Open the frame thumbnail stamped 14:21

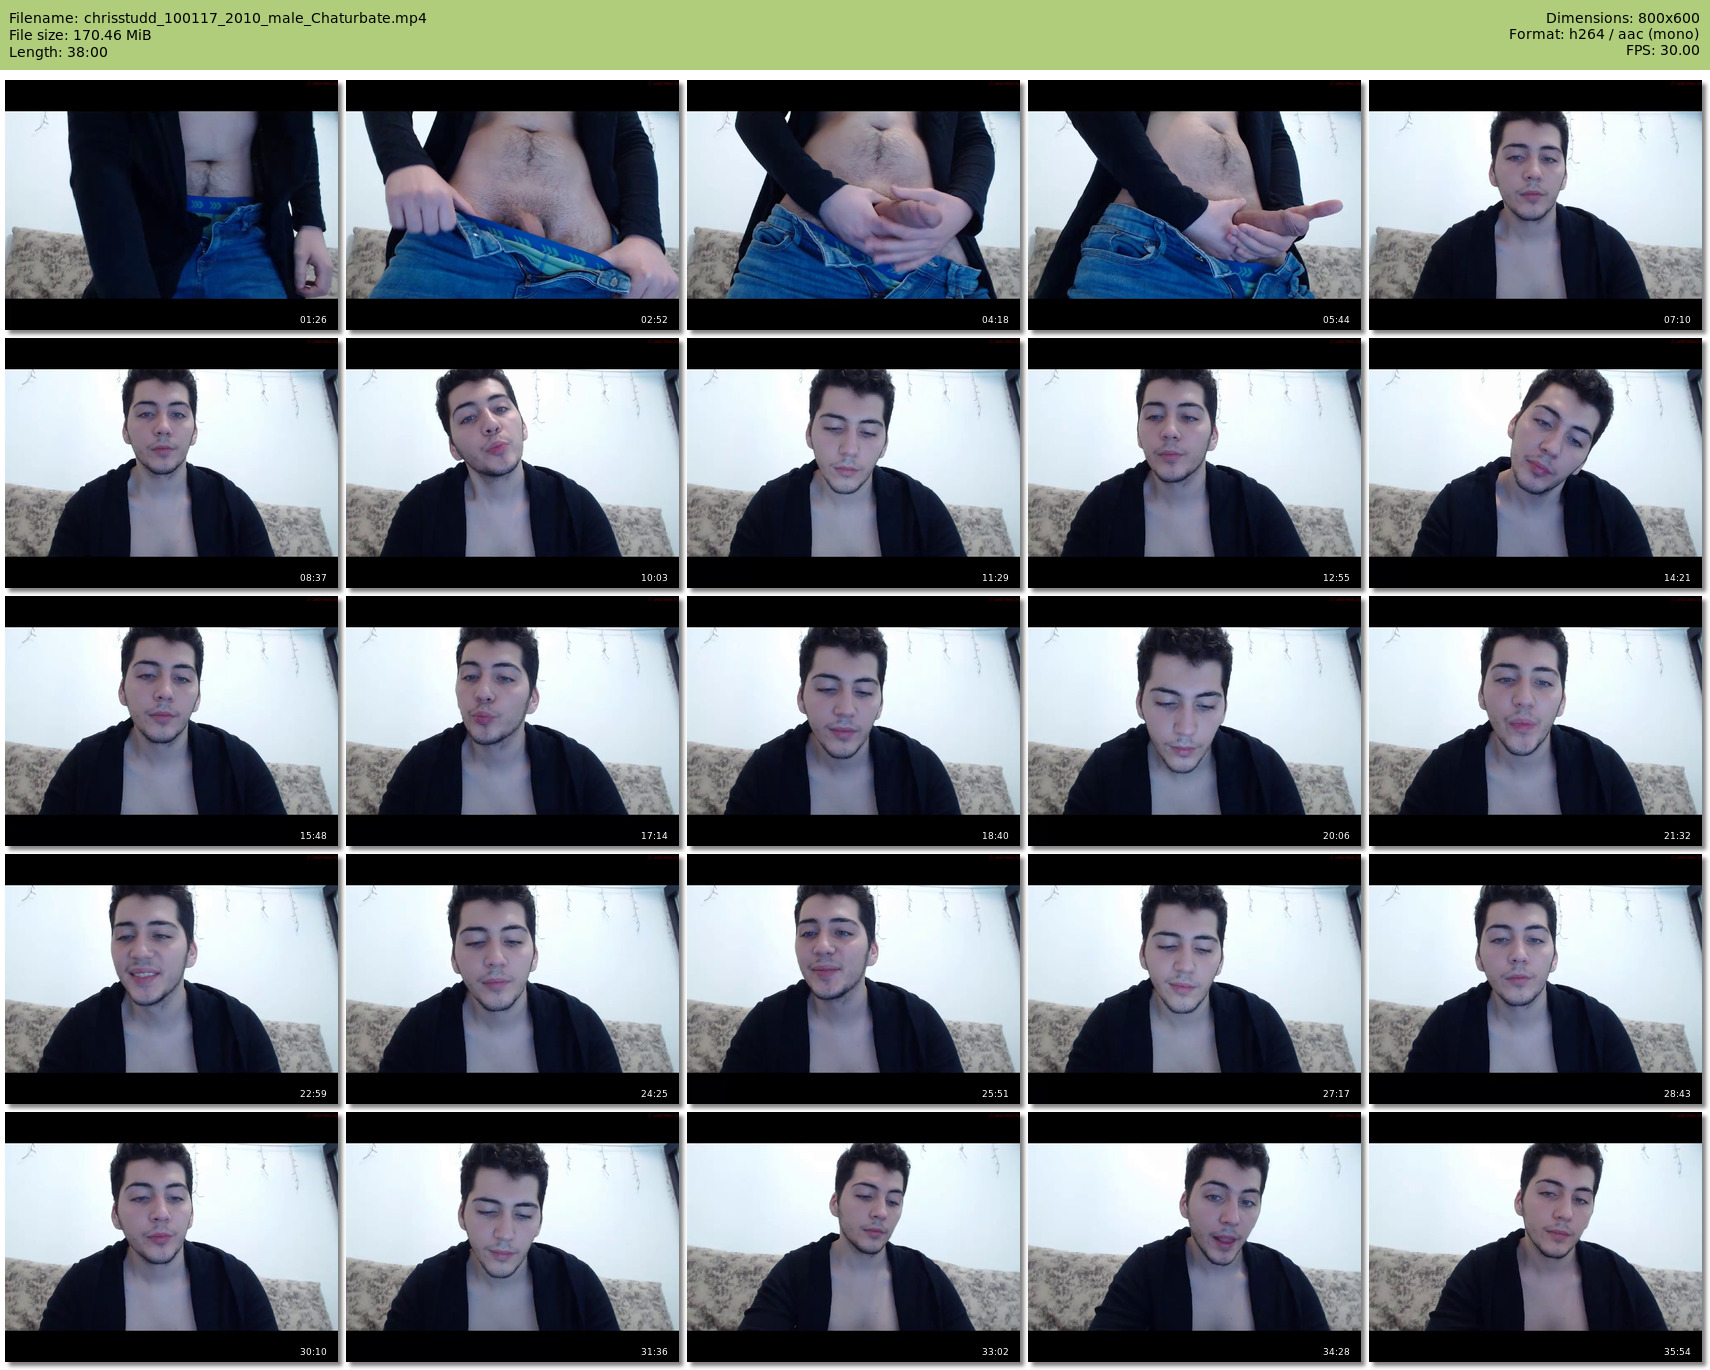tap(1536, 463)
